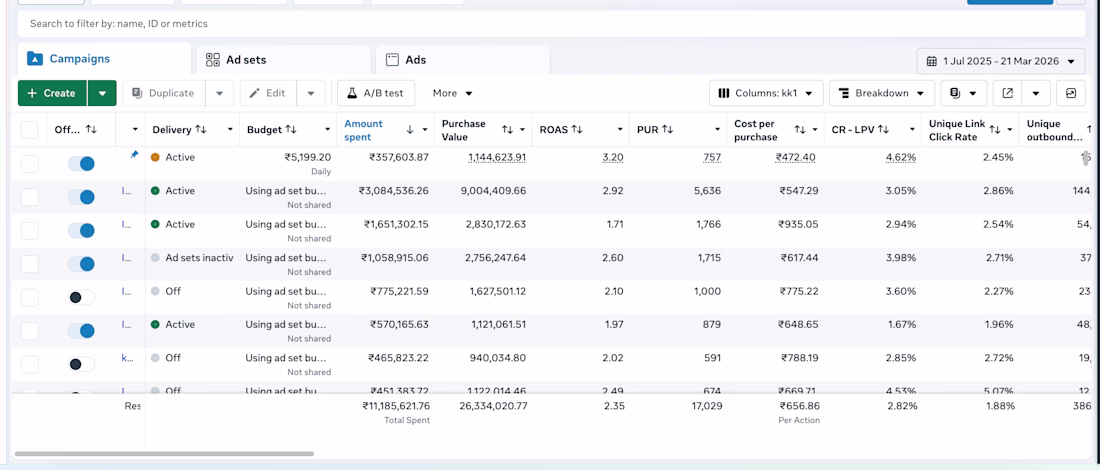
Task: Open the reports dropdown icon next to Breakdown
Action: point(963,93)
